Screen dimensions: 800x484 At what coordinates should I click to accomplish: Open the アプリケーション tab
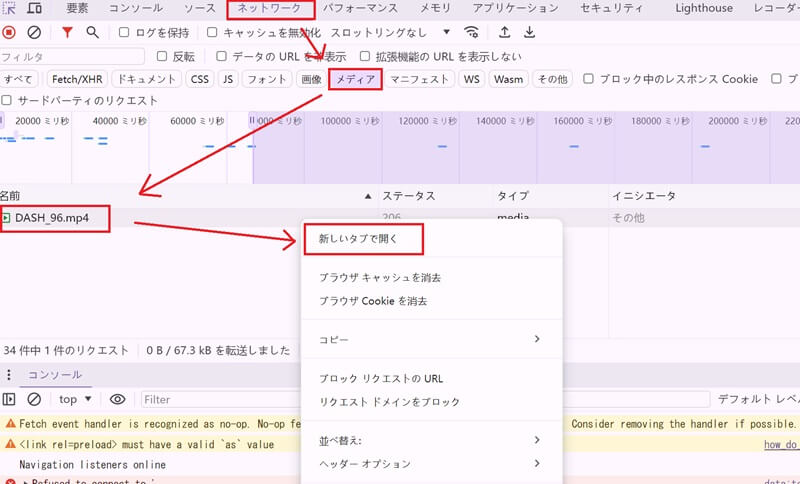(515, 8)
